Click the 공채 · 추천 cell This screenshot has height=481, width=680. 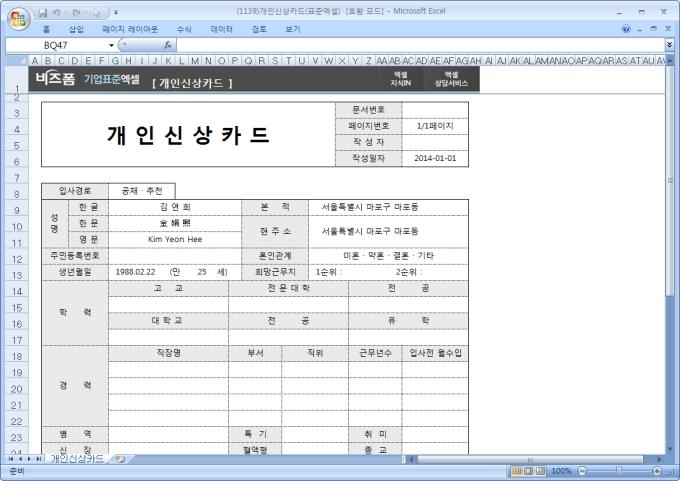tap(142, 191)
